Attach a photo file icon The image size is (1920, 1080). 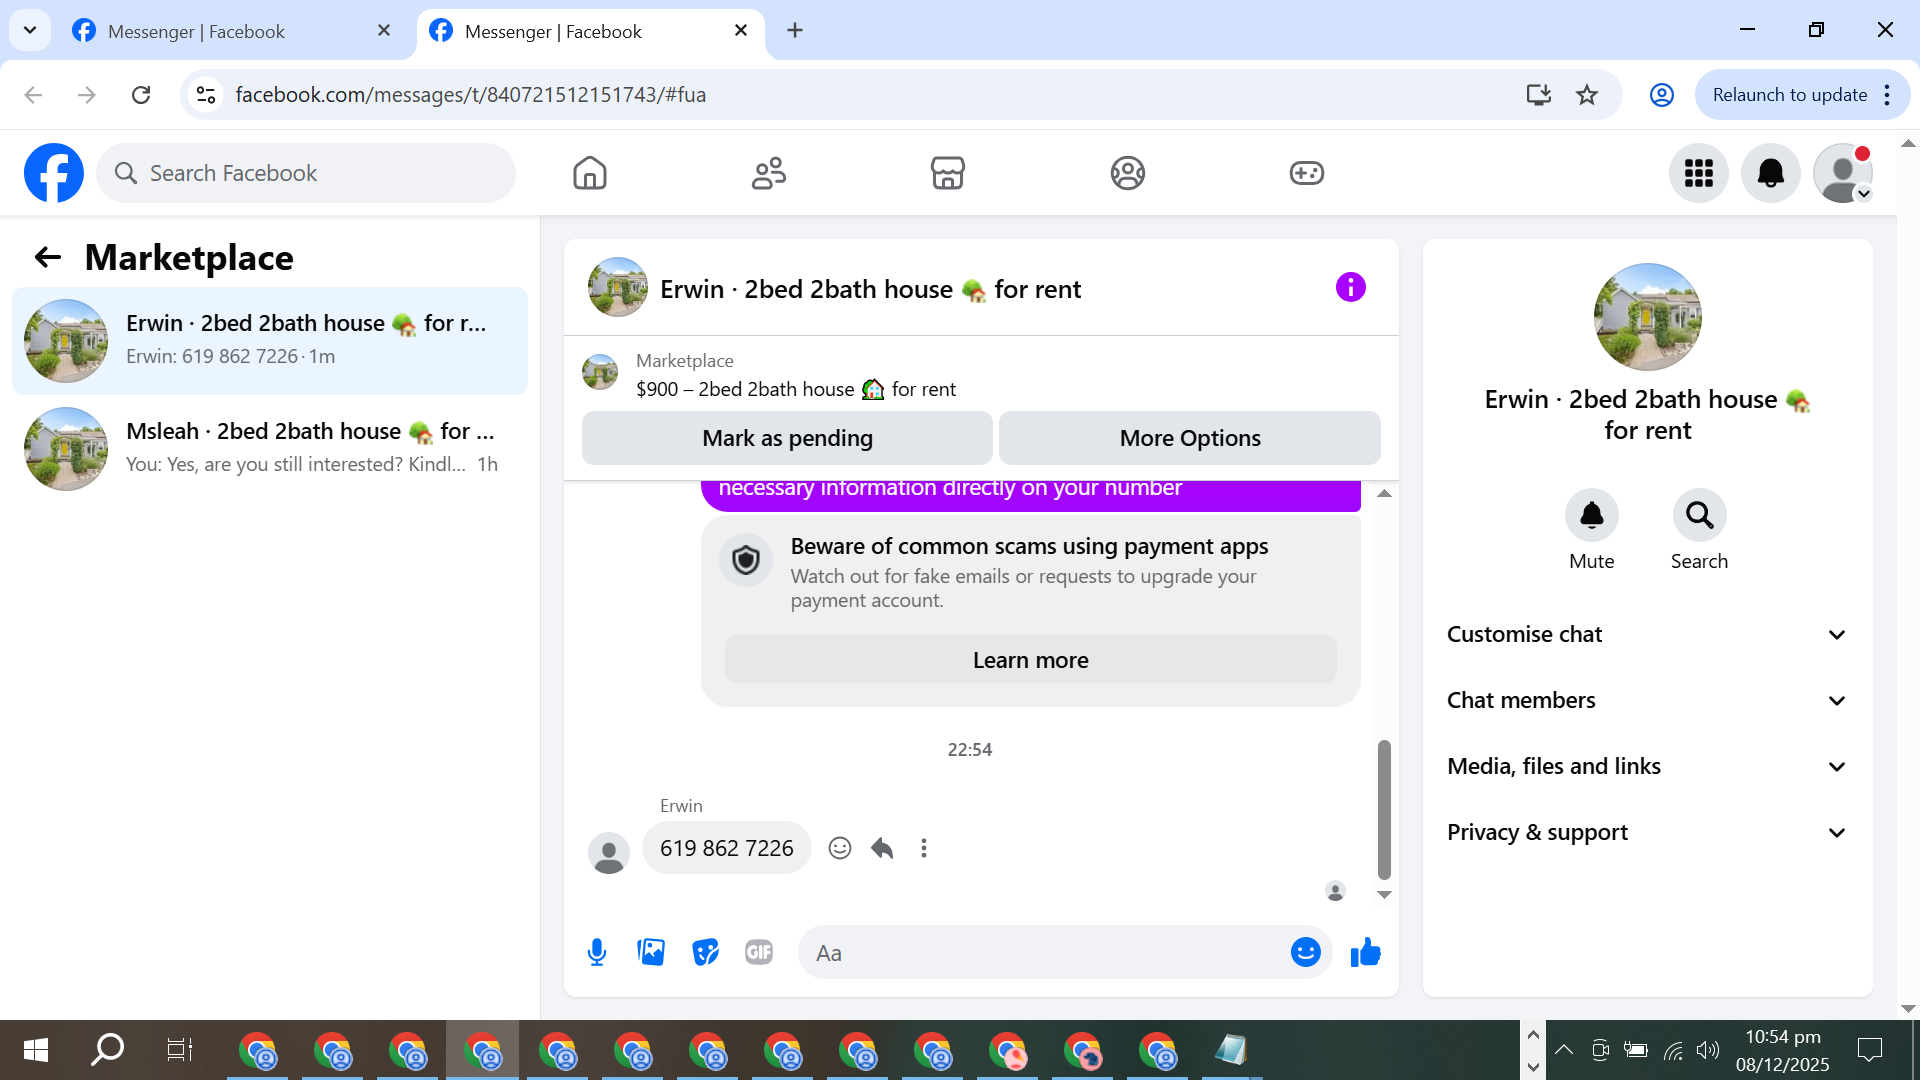click(x=651, y=952)
